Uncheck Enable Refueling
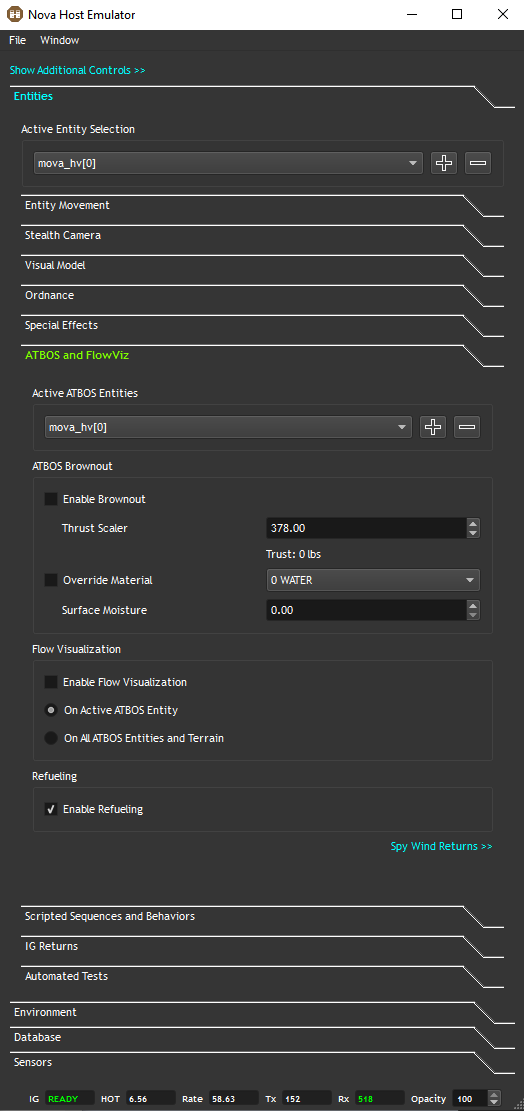 point(51,808)
